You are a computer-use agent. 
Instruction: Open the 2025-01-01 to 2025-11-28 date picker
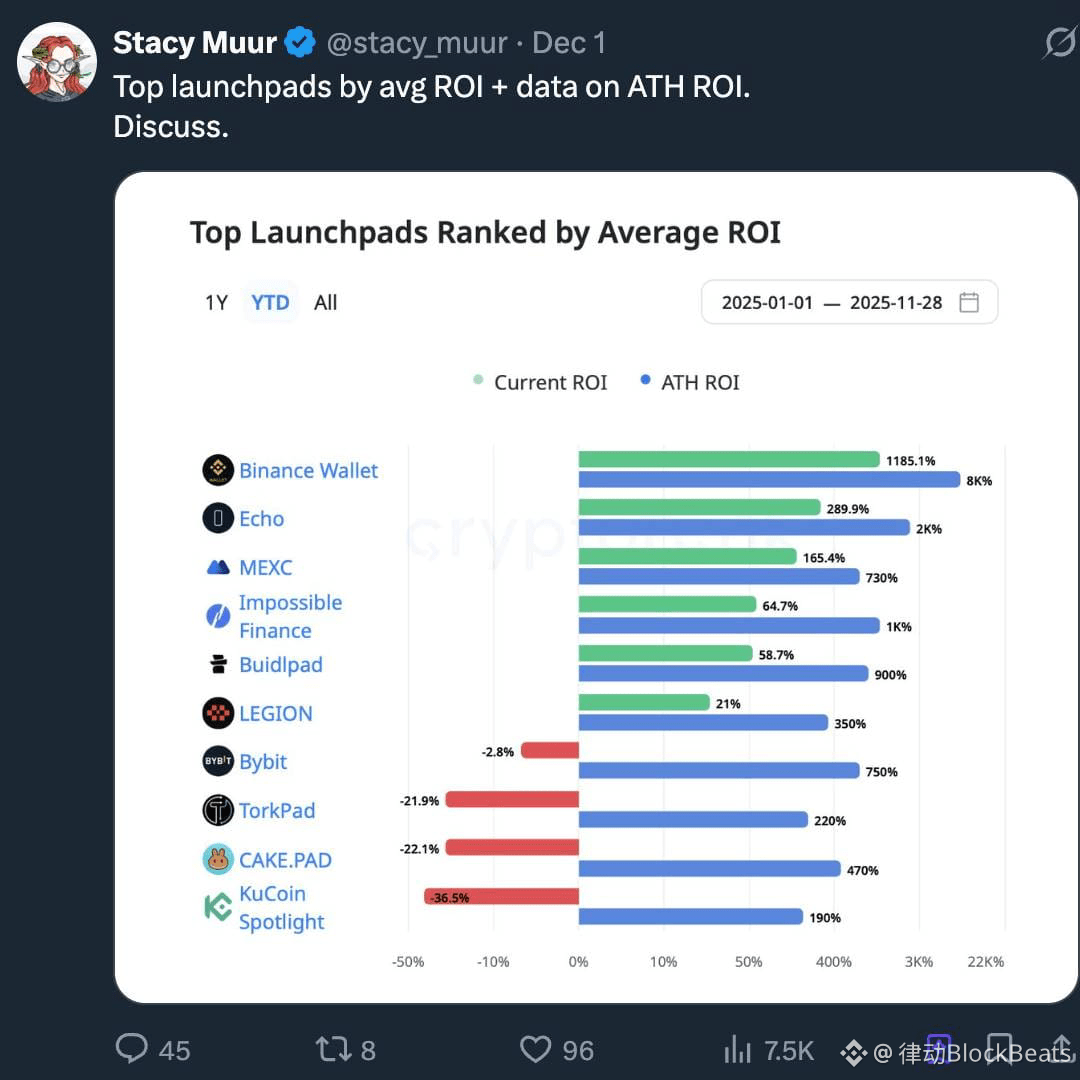(x=849, y=302)
